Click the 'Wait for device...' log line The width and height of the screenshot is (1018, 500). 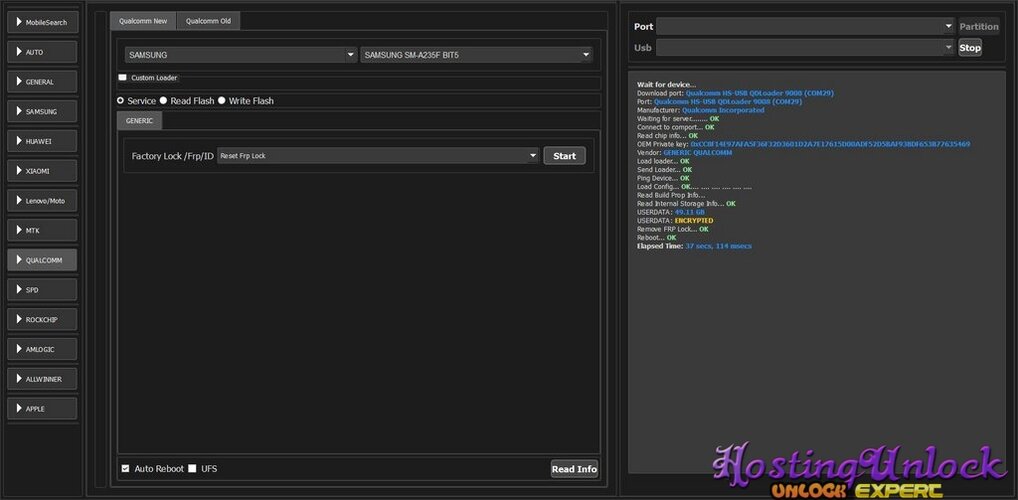click(x=666, y=84)
